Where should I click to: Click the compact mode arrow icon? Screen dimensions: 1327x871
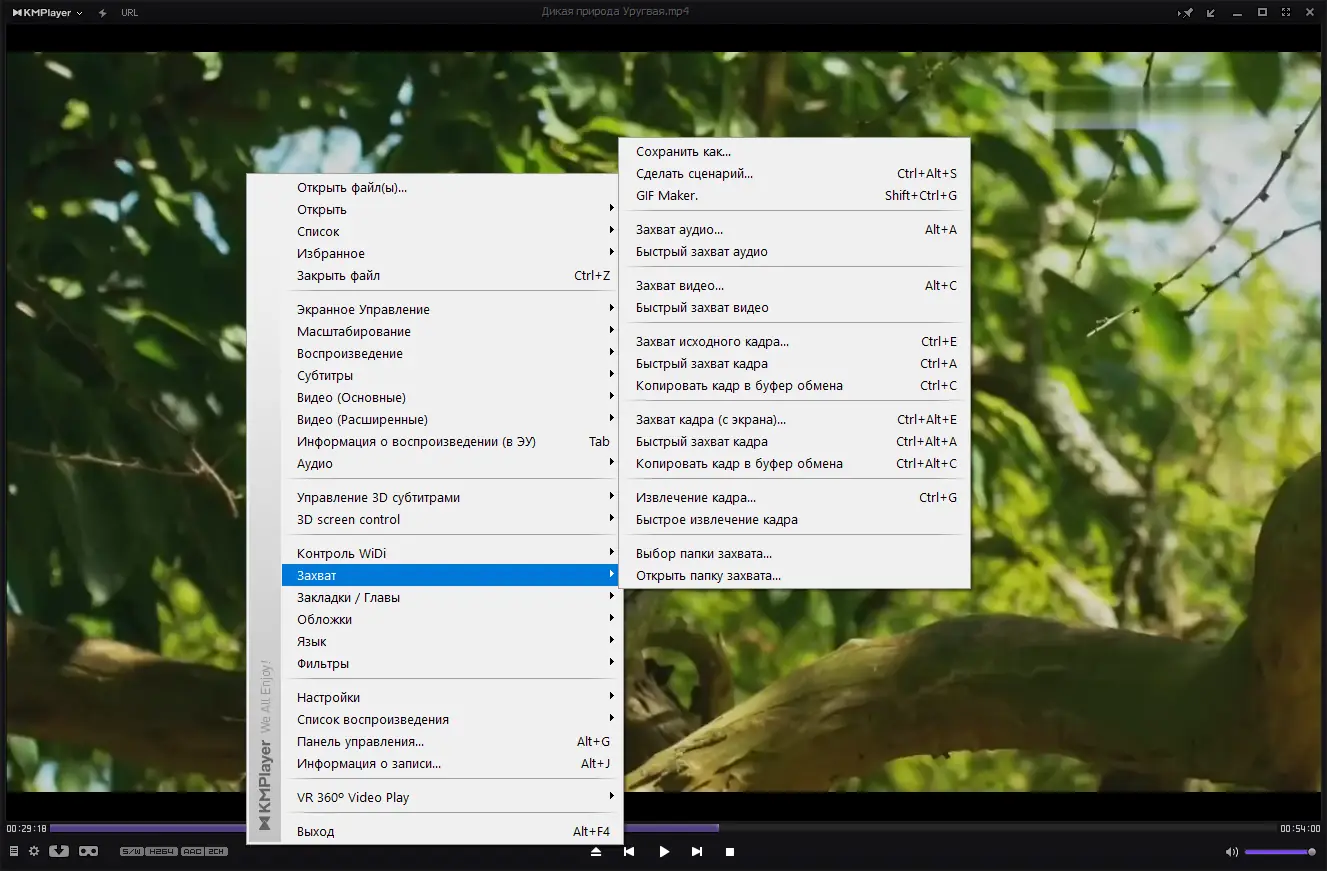click(1211, 13)
